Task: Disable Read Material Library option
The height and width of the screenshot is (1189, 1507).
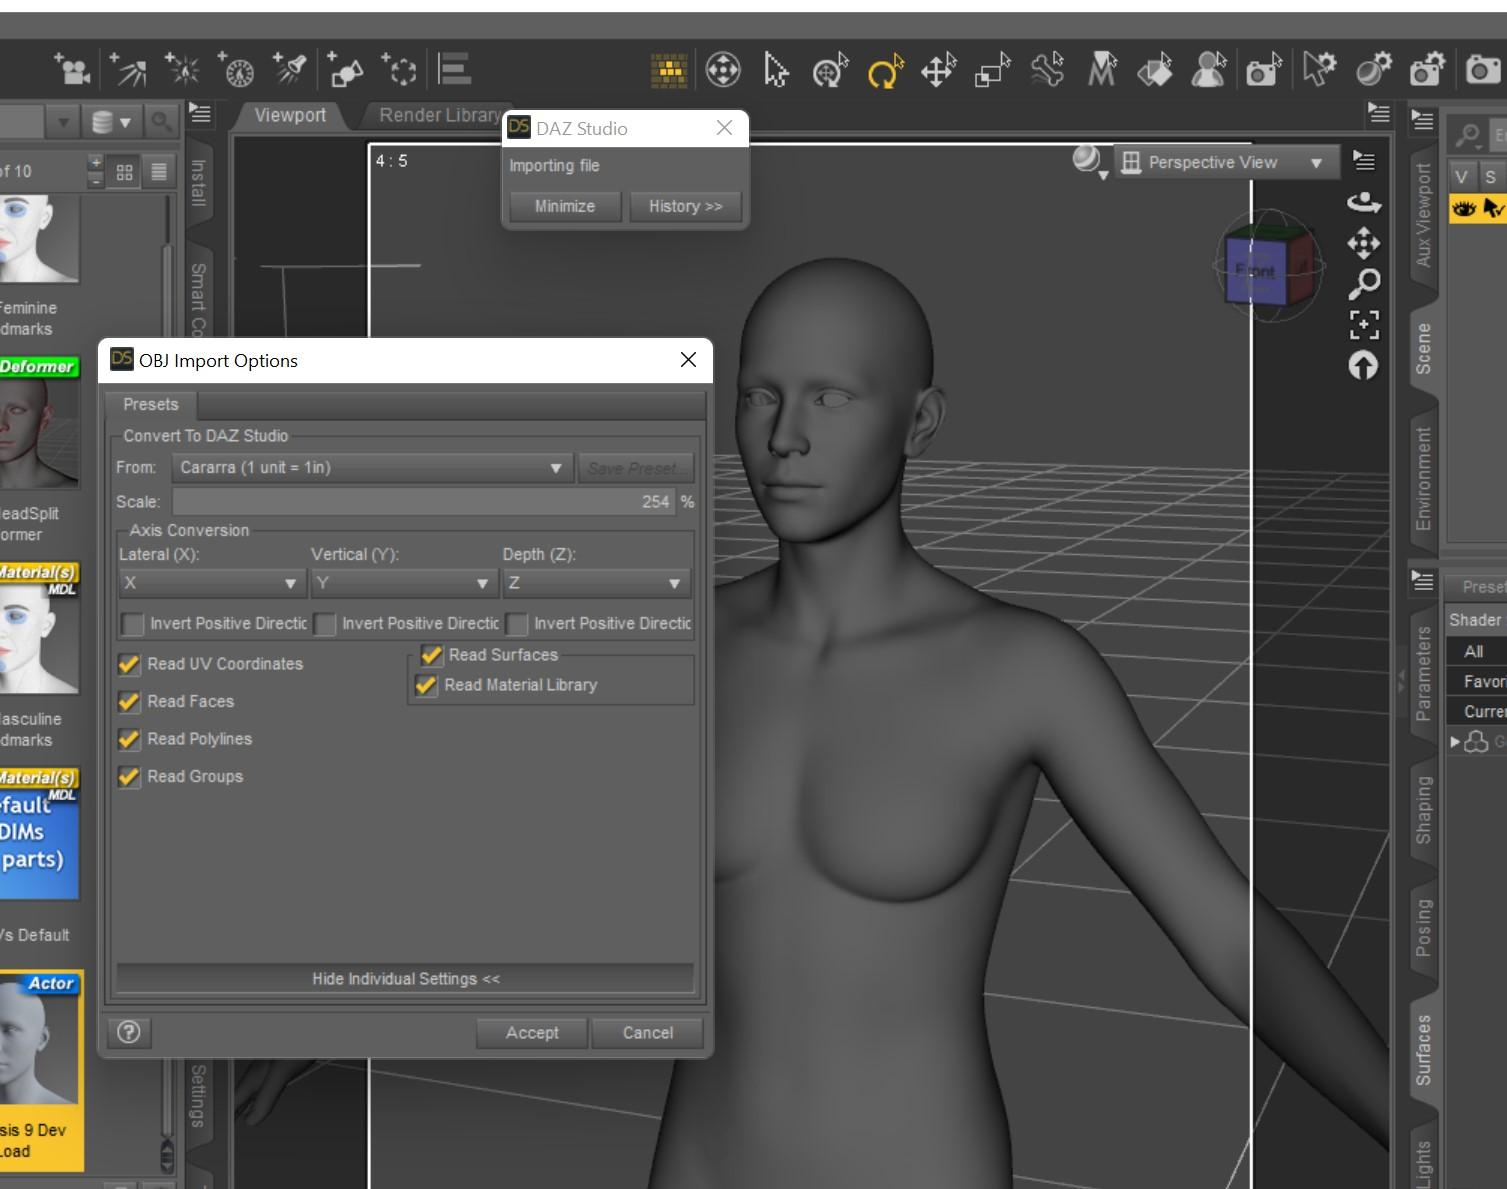Action: (427, 685)
